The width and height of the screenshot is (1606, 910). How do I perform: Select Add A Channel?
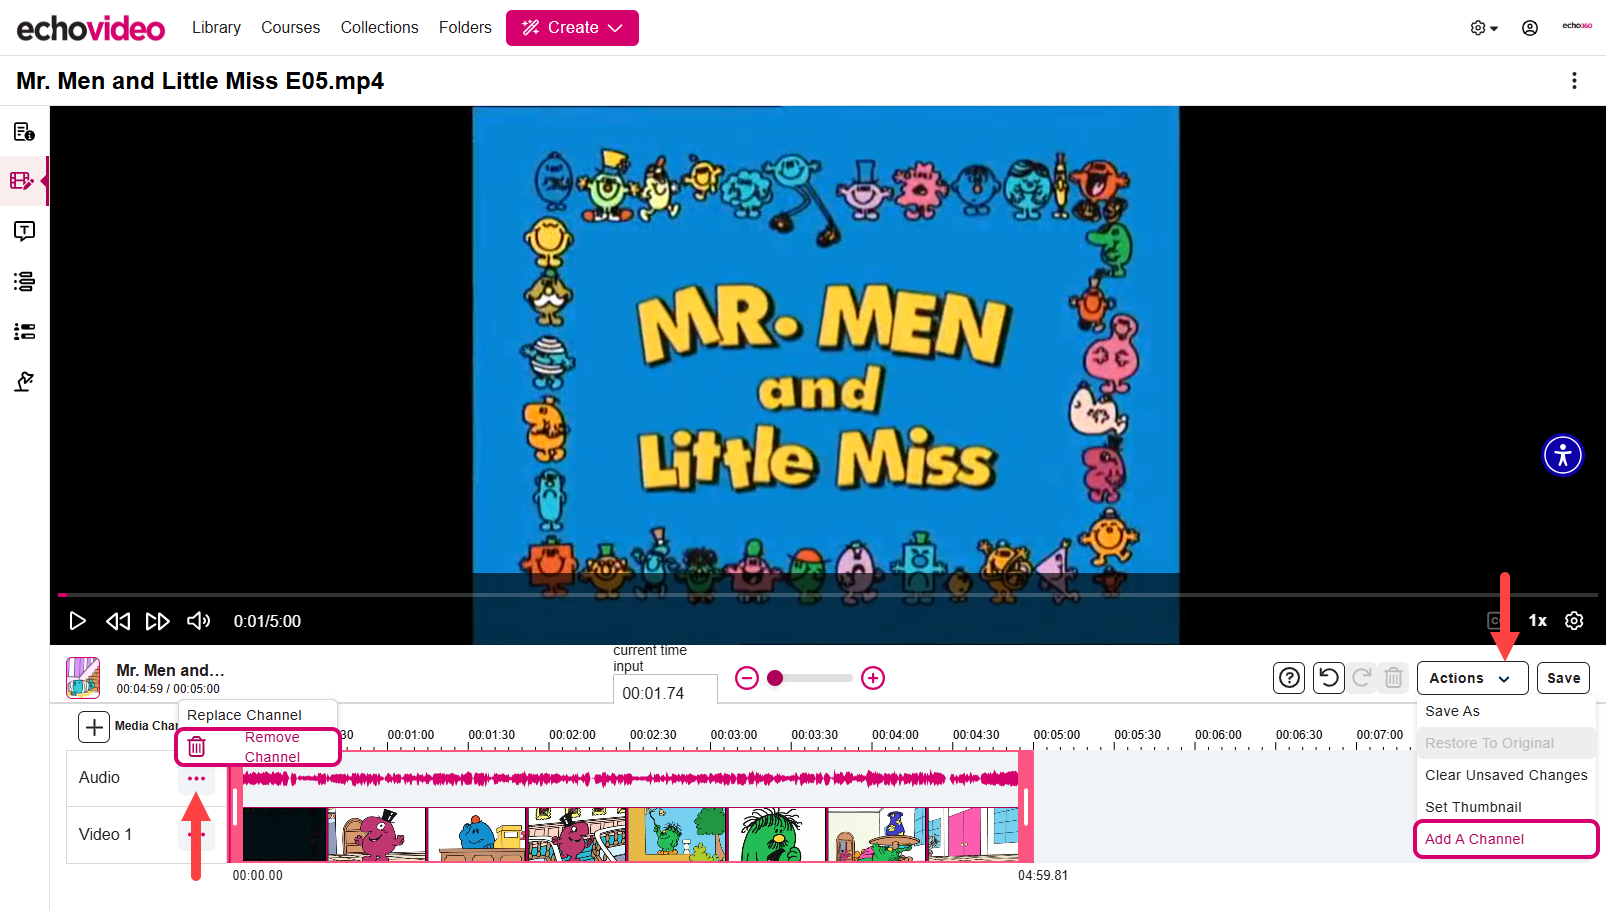[x=1506, y=839]
